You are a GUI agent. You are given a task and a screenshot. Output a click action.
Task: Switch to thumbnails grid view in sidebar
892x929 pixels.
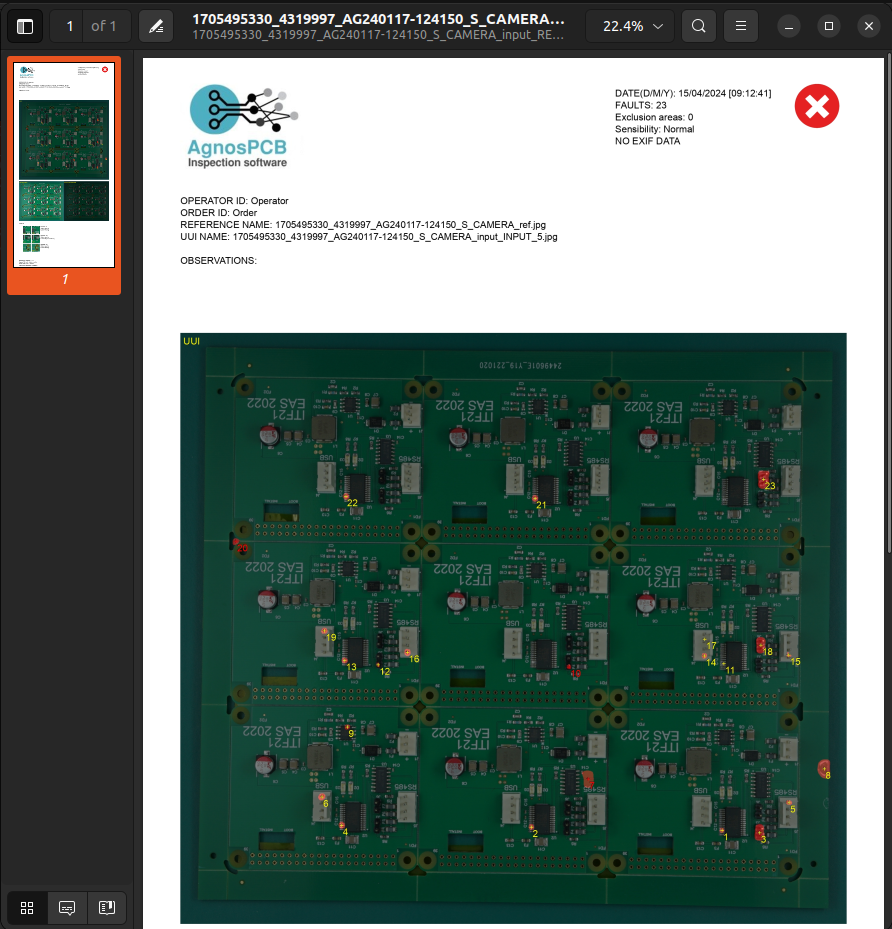pos(27,908)
